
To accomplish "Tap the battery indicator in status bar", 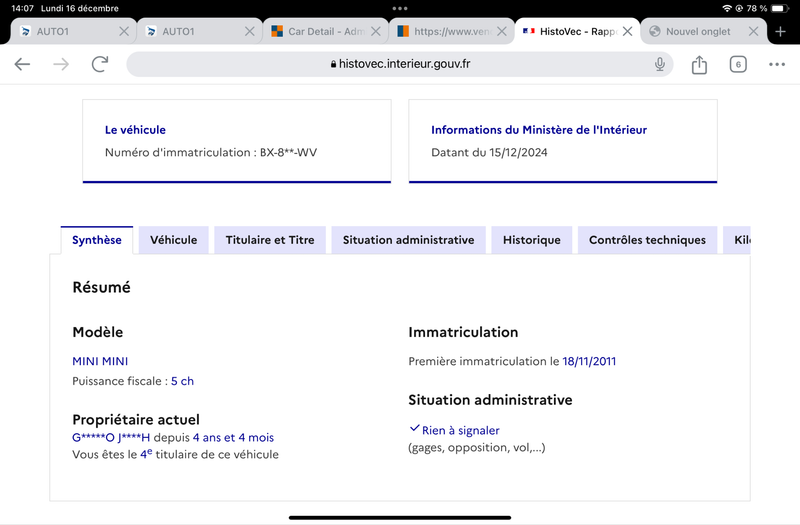I will click(x=780, y=8).
